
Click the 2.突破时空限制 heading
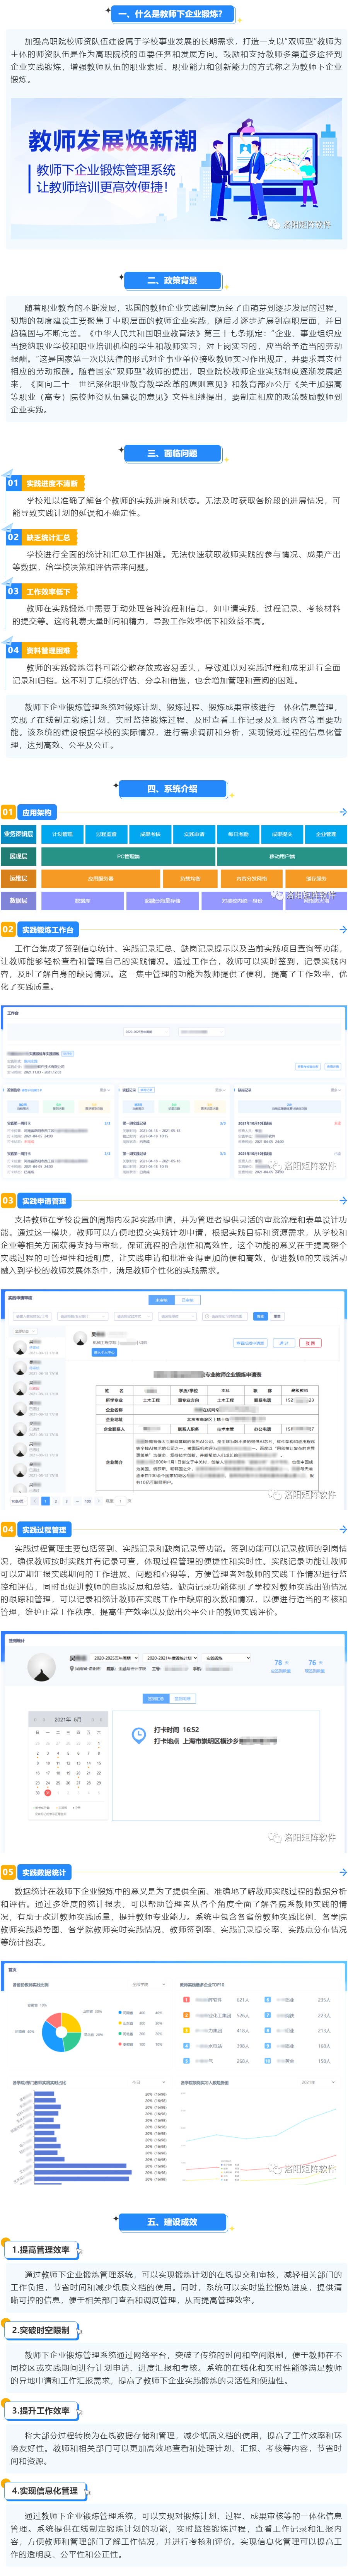tap(41, 2330)
